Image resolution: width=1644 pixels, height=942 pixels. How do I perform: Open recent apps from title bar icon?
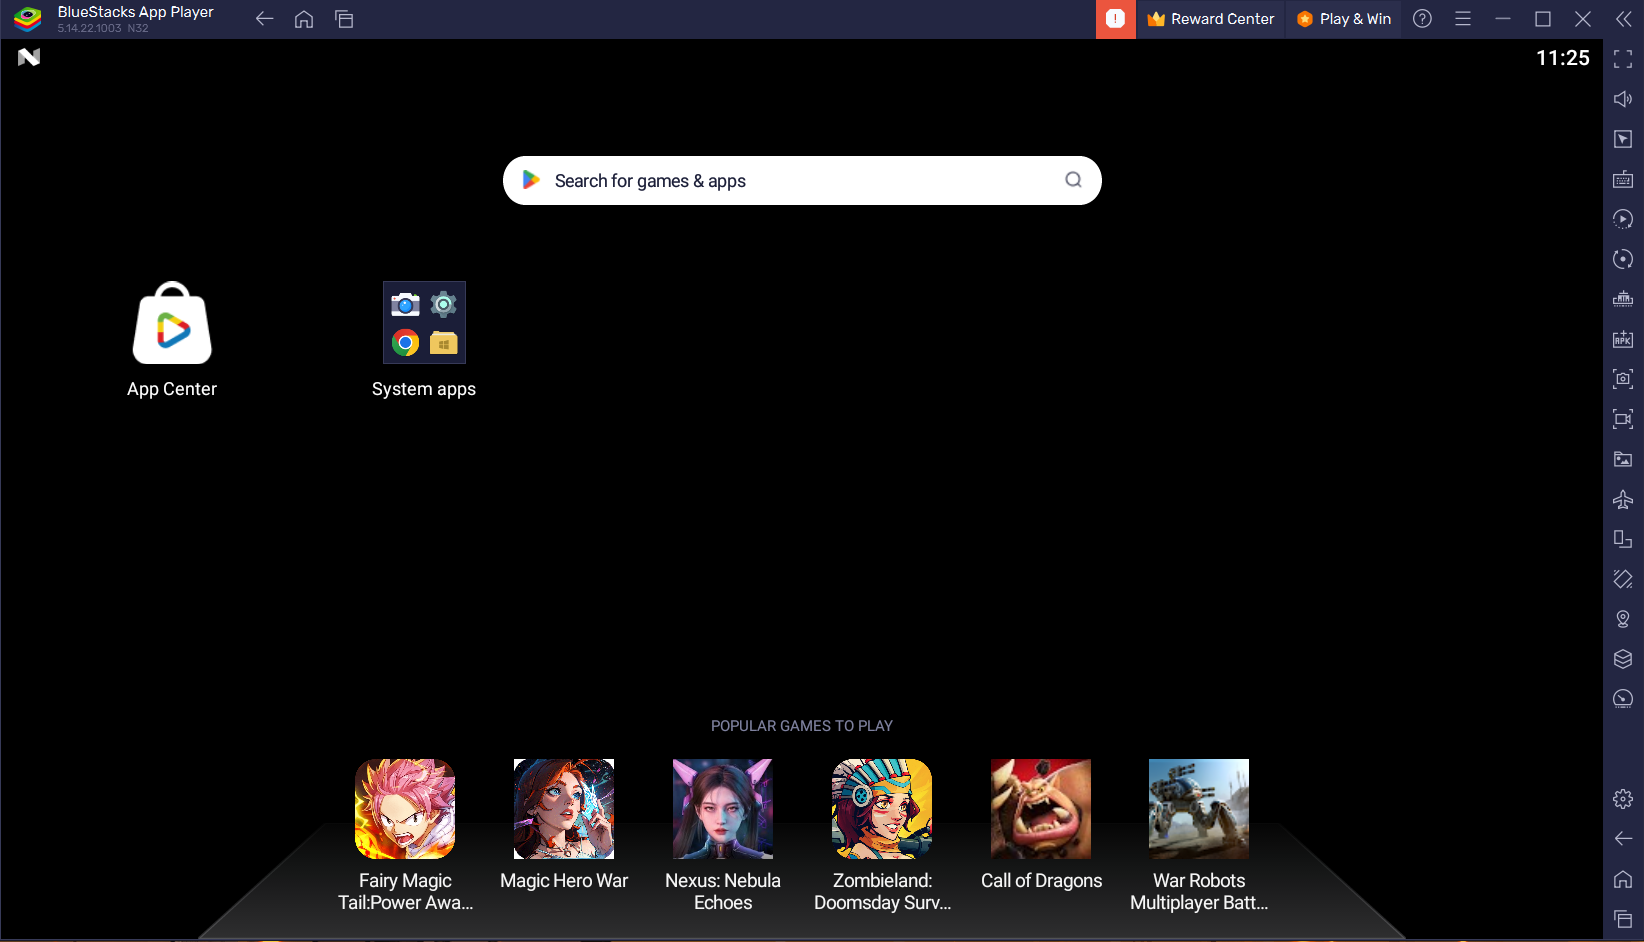(344, 19)
